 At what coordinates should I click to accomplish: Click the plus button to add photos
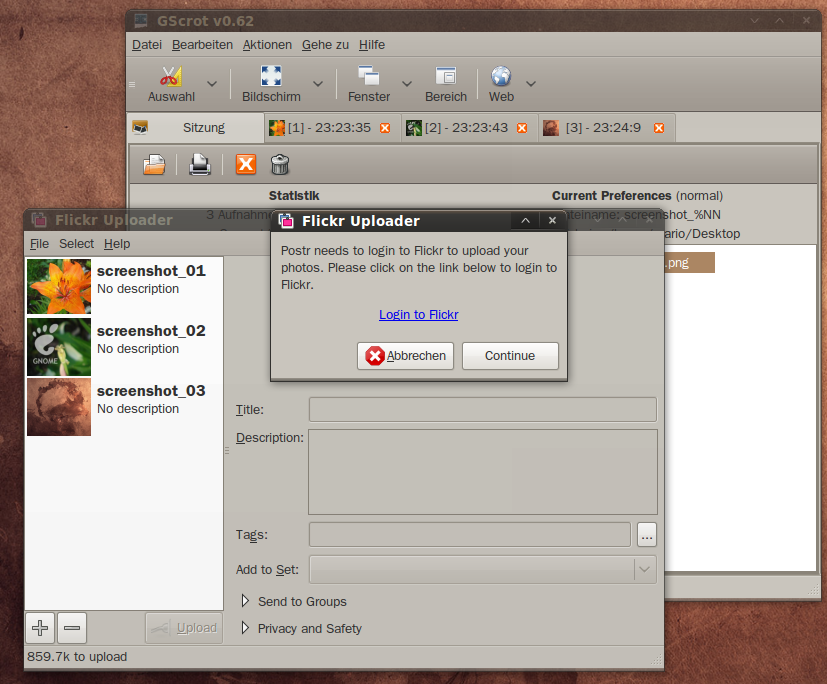point(40,628)
